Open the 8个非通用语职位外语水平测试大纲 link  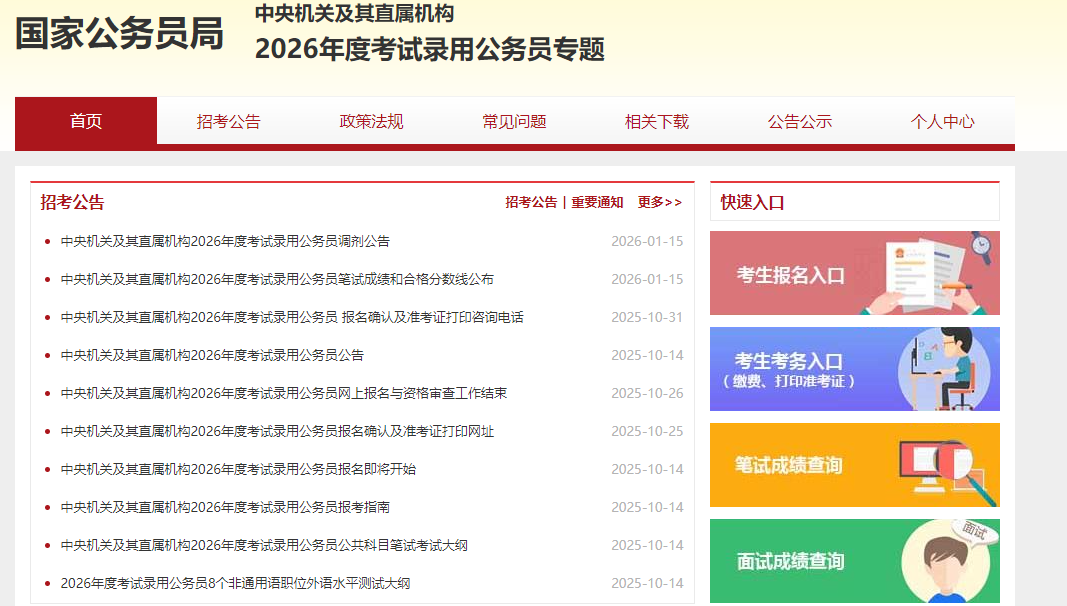tap(235, 583)
